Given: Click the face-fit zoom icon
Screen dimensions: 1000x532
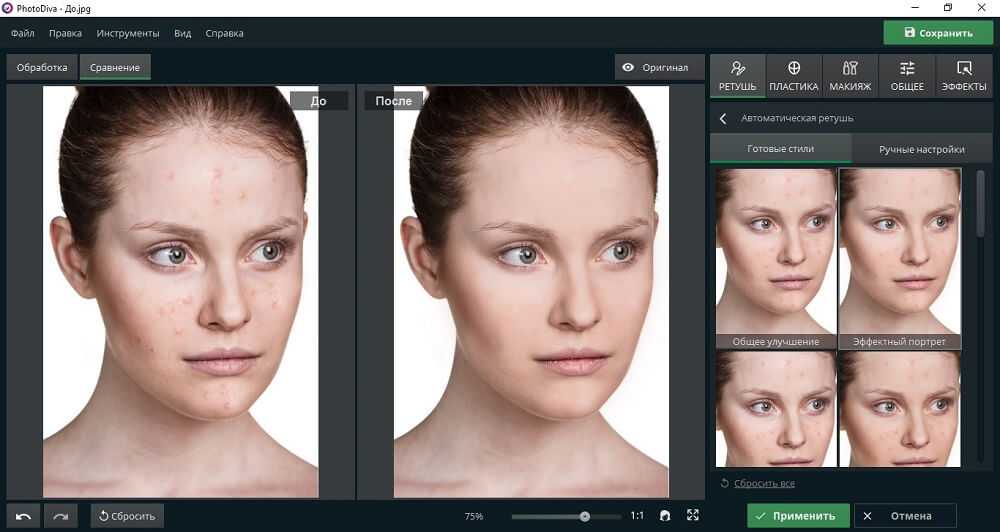Looking at the screenshot, I should [x=665, y=516].
